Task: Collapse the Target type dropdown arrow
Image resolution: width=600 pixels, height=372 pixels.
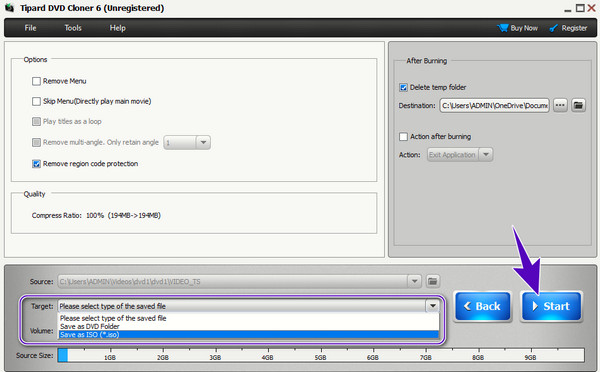Action: (x=432, y=306)
